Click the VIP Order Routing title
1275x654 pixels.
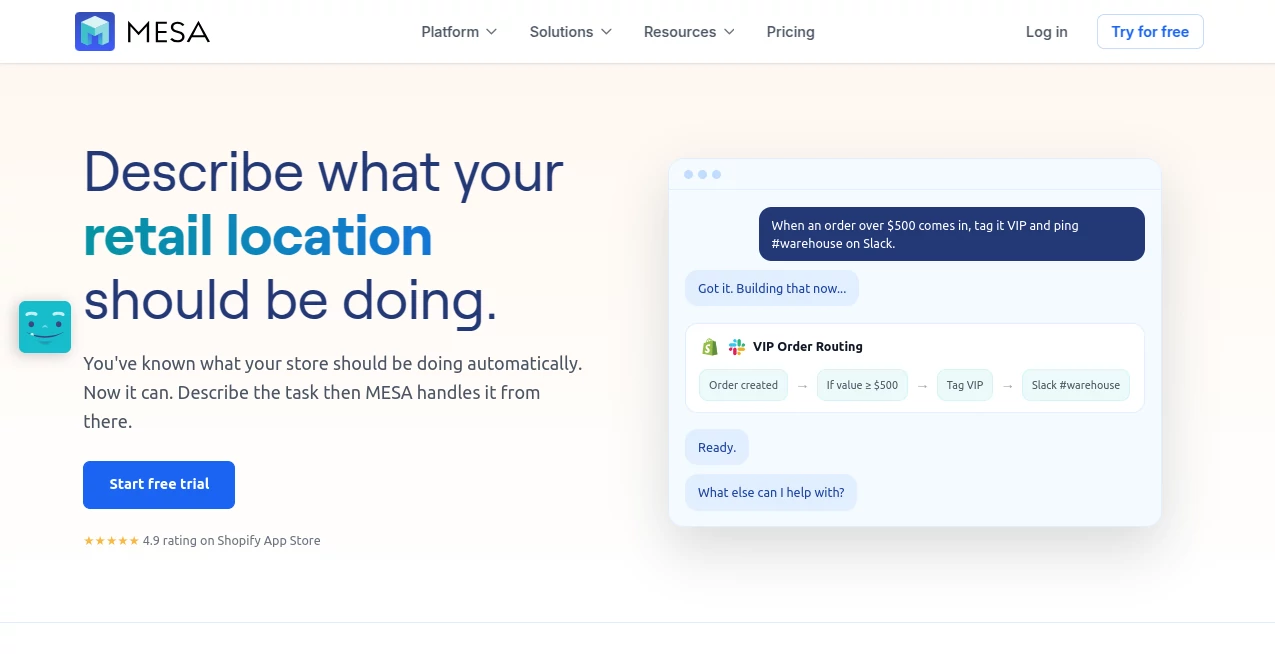(x=808, y=347)
